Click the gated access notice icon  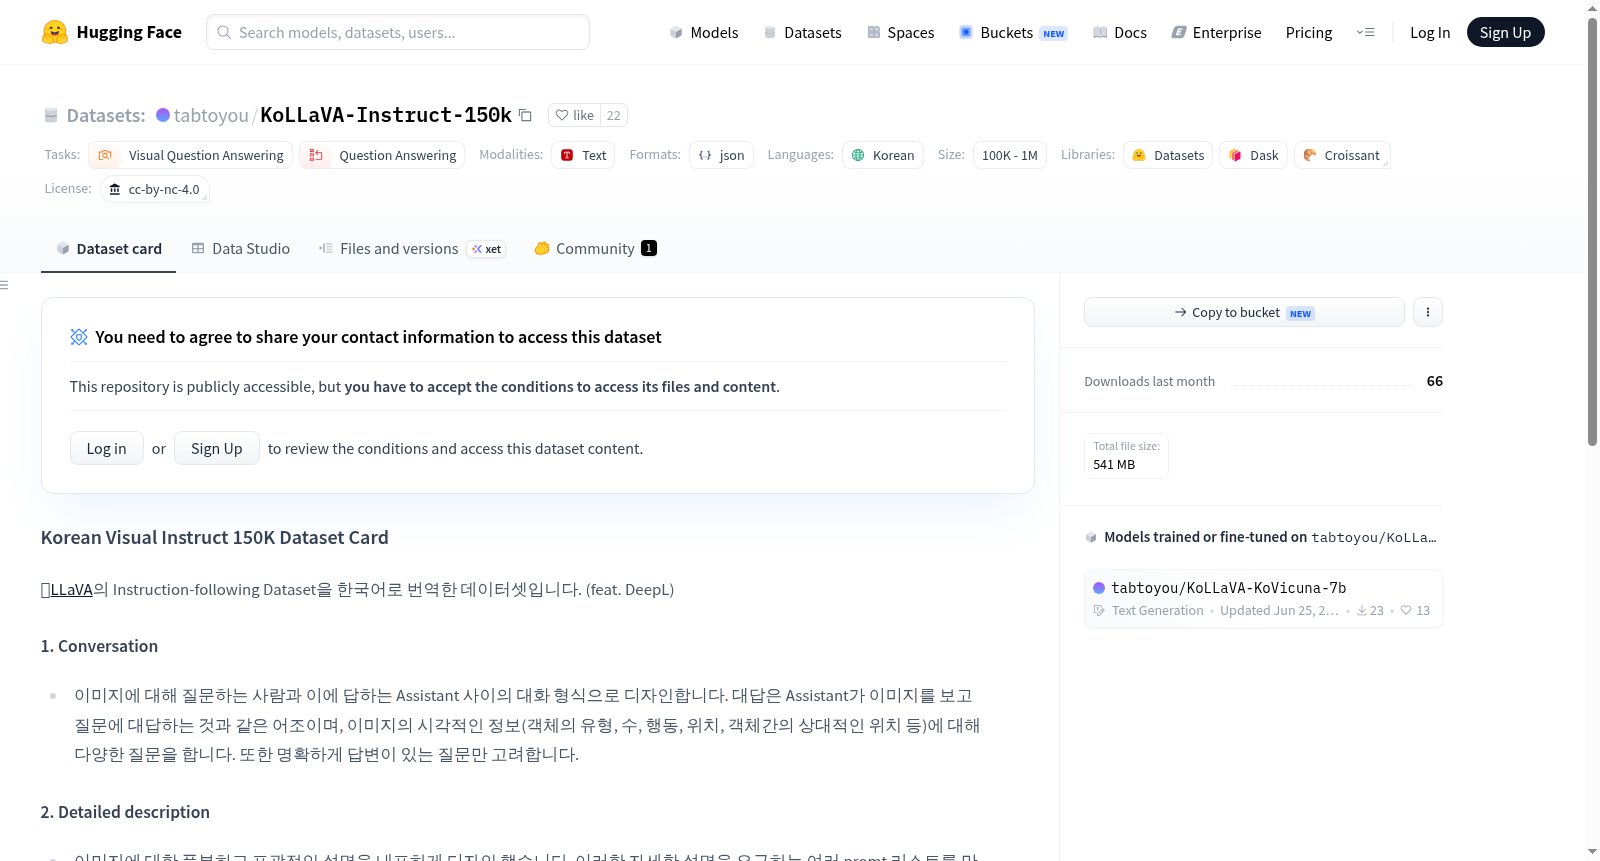click(x=79, y=337)
